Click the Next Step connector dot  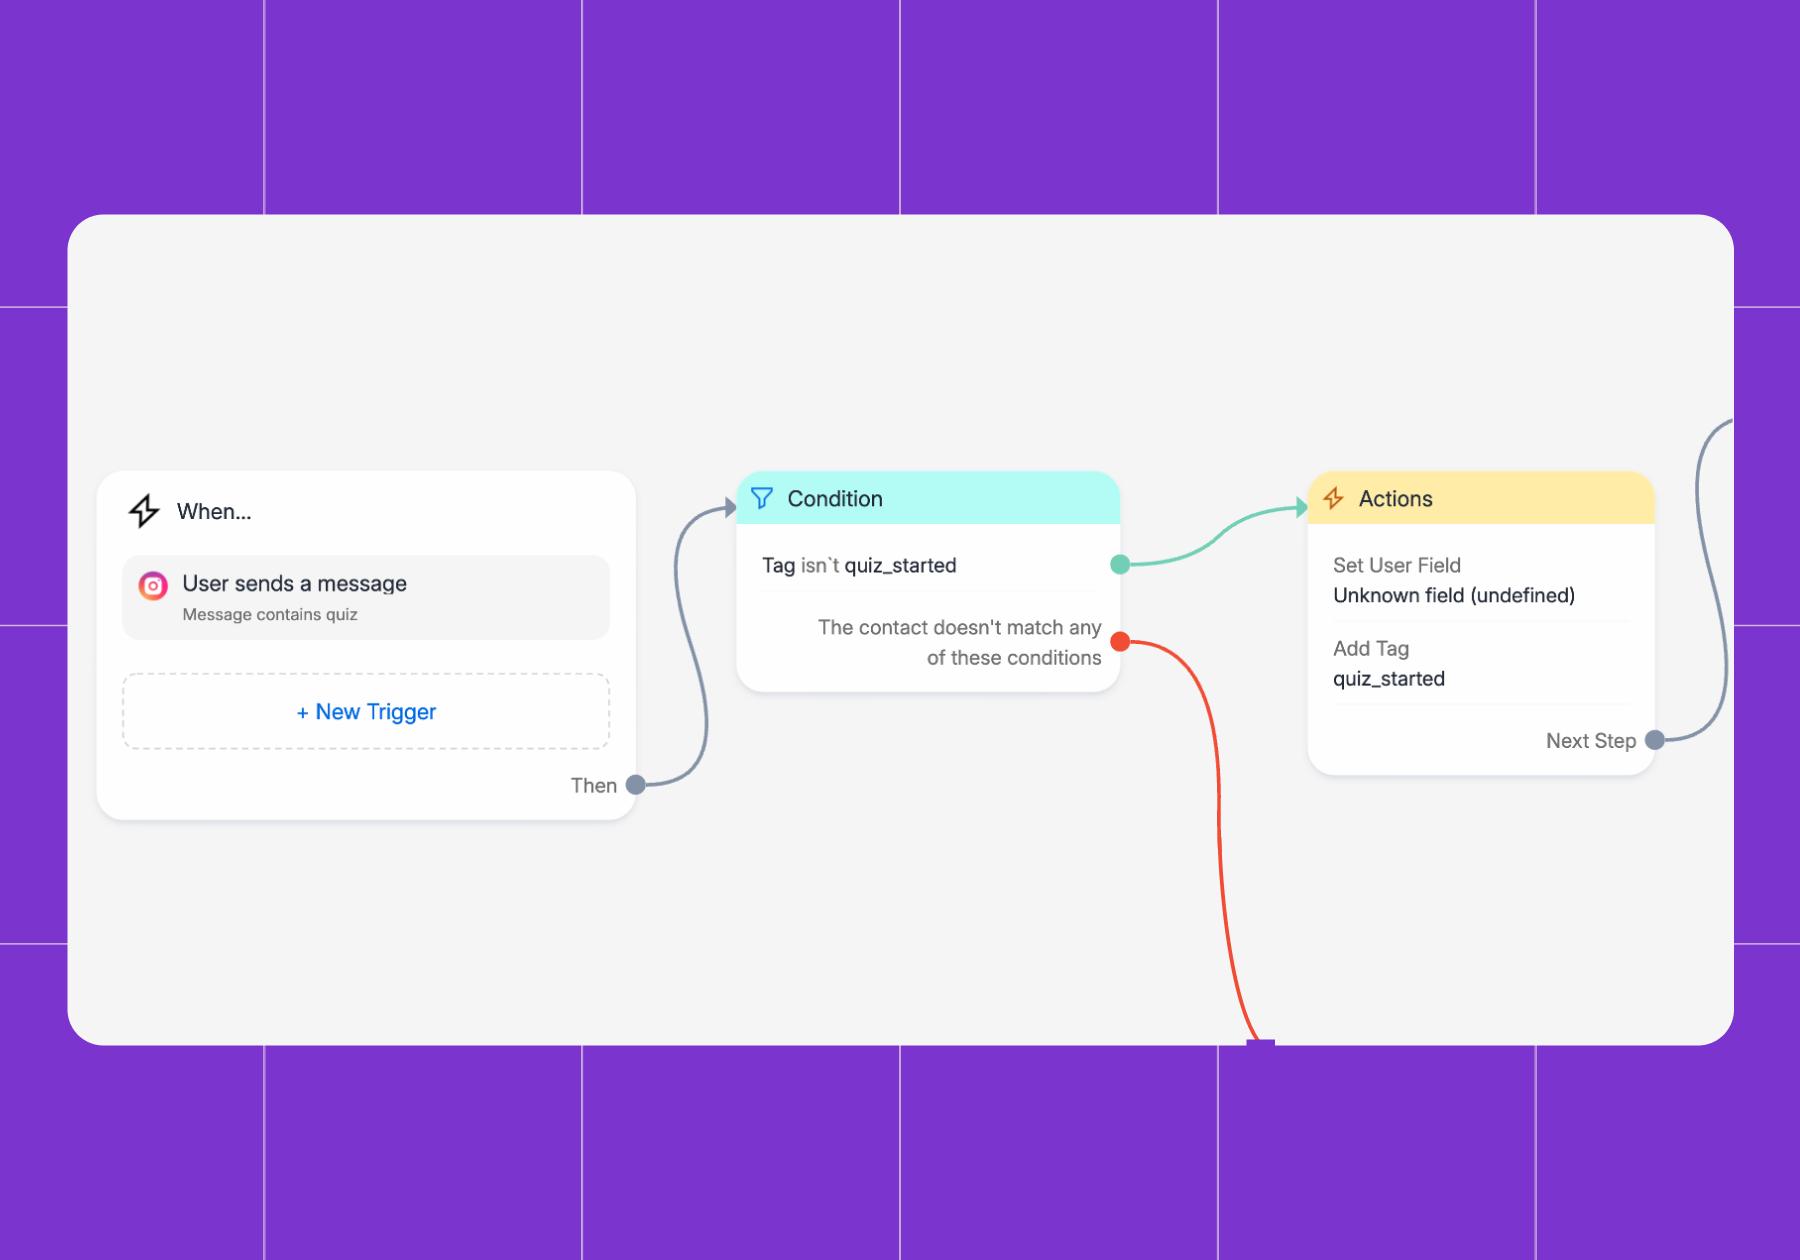click(1655, 740)
